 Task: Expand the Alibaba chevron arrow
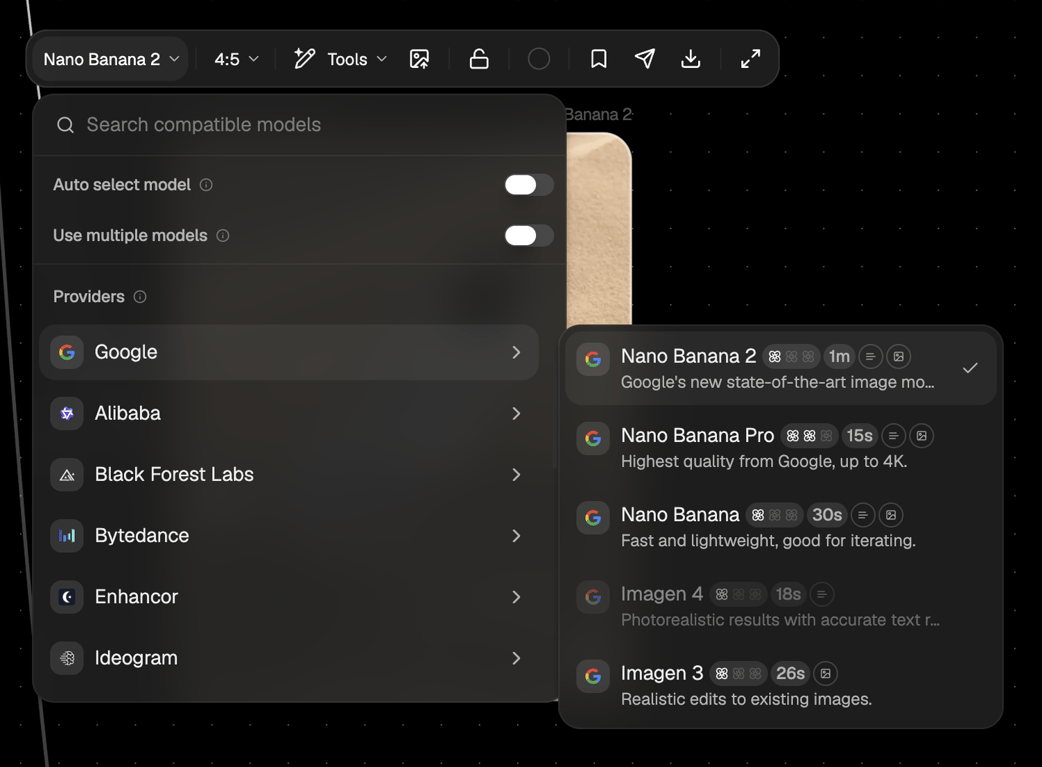pos(516,413)
